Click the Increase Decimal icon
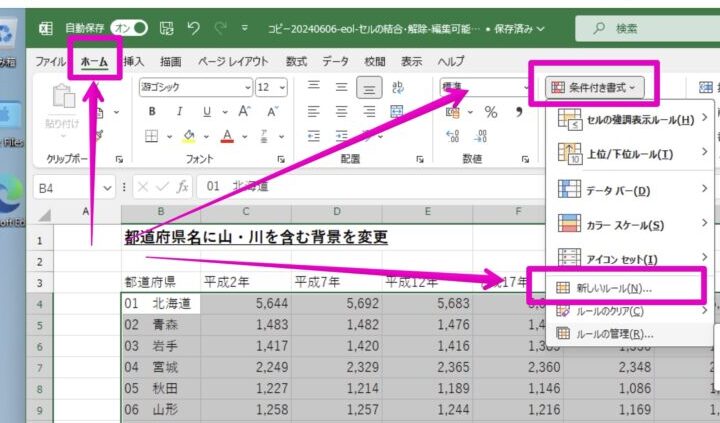Image resolution: width=720 pixels, height=423 pixels. coord(452,136)
